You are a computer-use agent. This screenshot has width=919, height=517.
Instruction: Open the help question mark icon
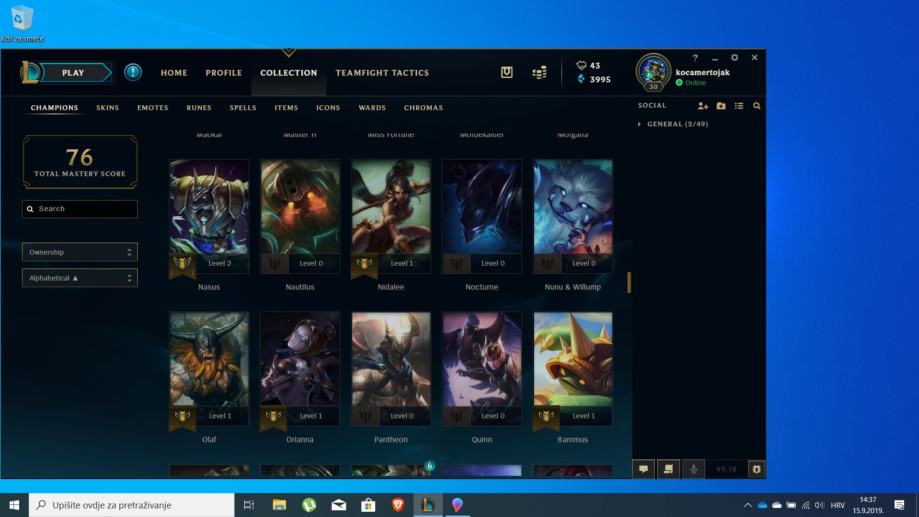point(695,57)
